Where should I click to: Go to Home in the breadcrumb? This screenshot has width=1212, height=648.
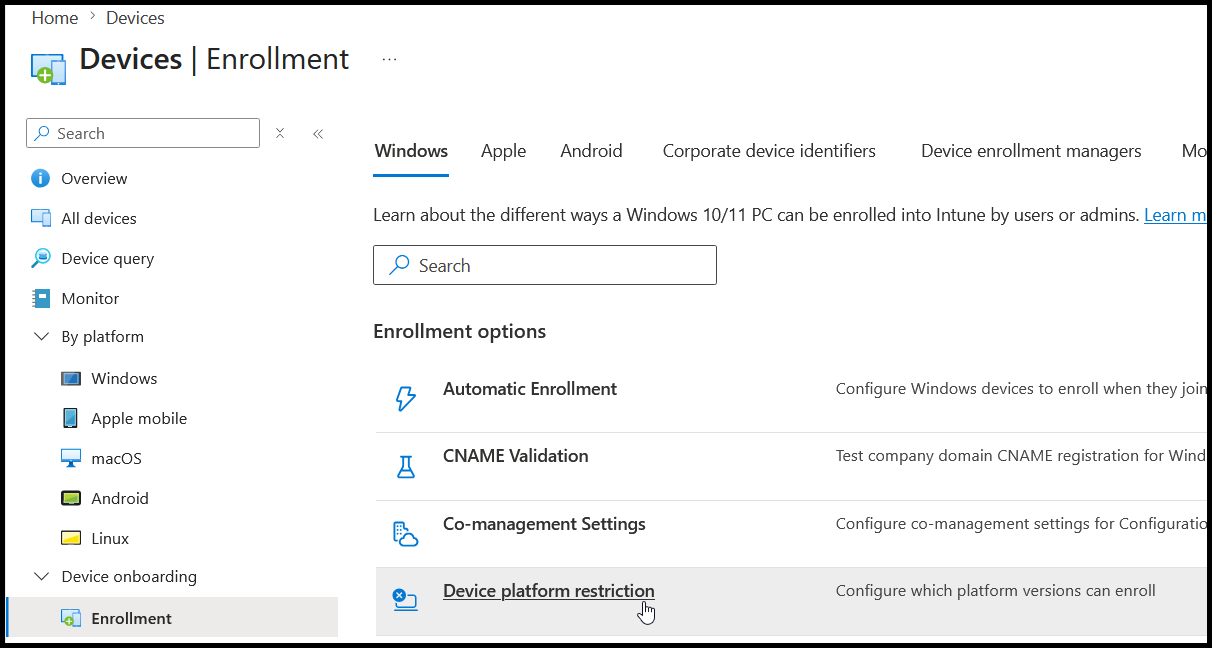55,18
